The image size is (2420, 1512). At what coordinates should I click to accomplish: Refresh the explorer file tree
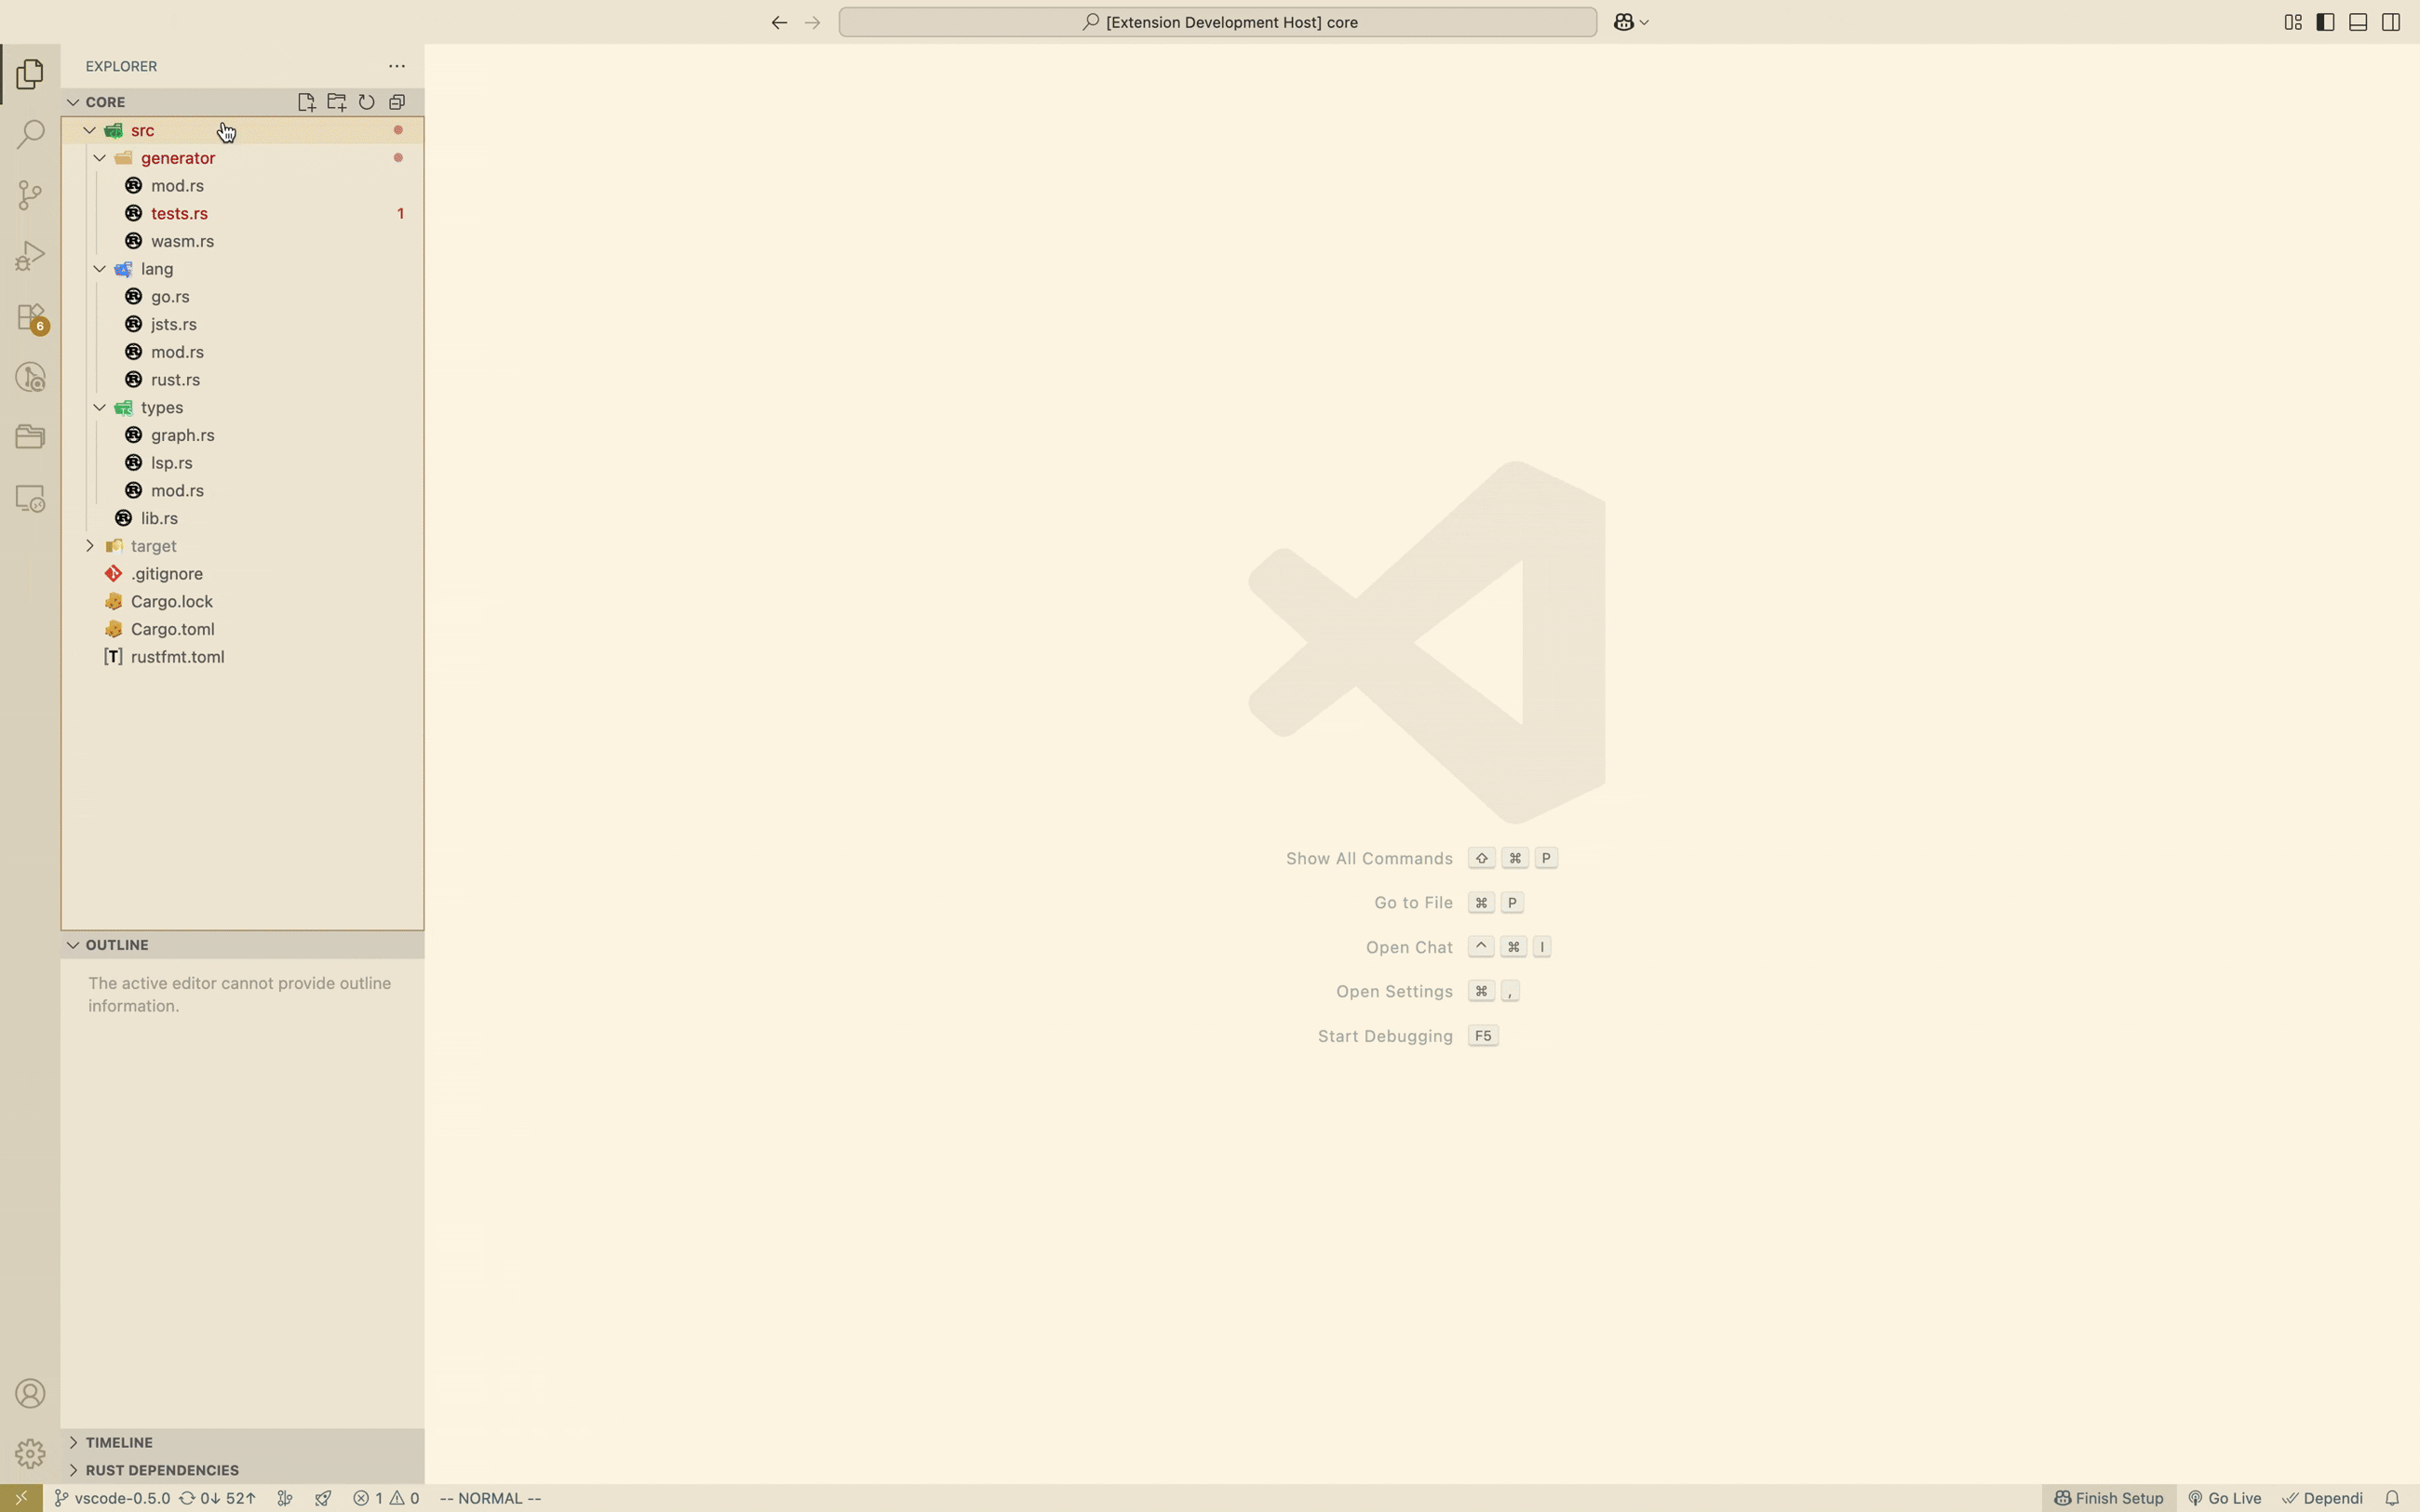tap(367, 102)
